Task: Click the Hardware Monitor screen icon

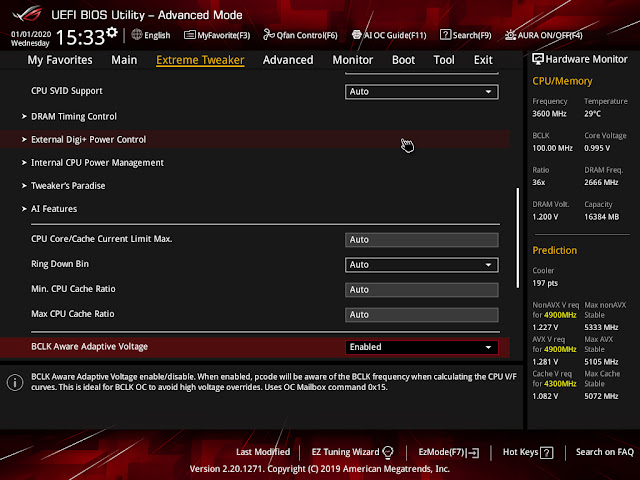Action: [x=538, y=59]
